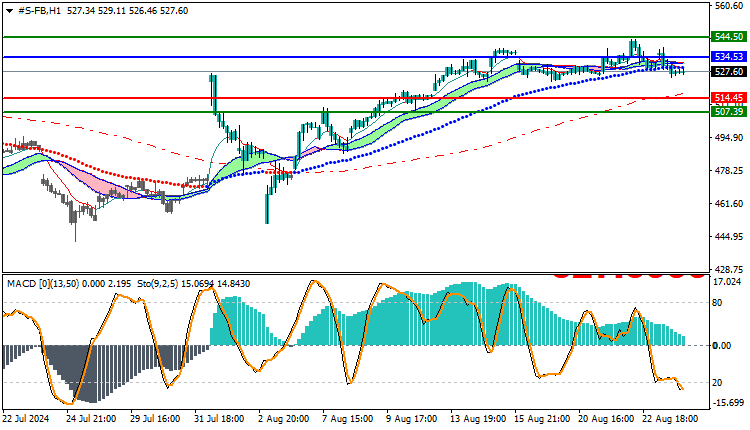Click the red 514.45 price level label
Screen dimensions: 750x430
pos(728,98)
